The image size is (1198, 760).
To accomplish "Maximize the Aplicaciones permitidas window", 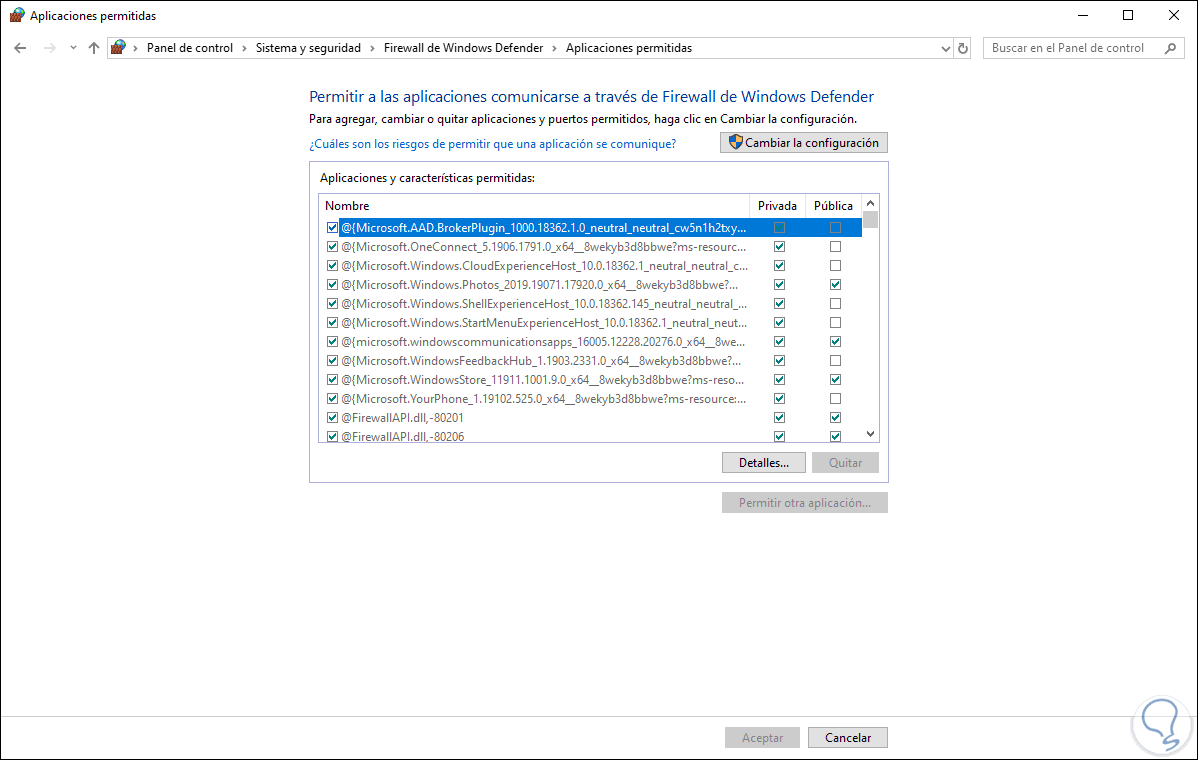I will (1128, 15).
